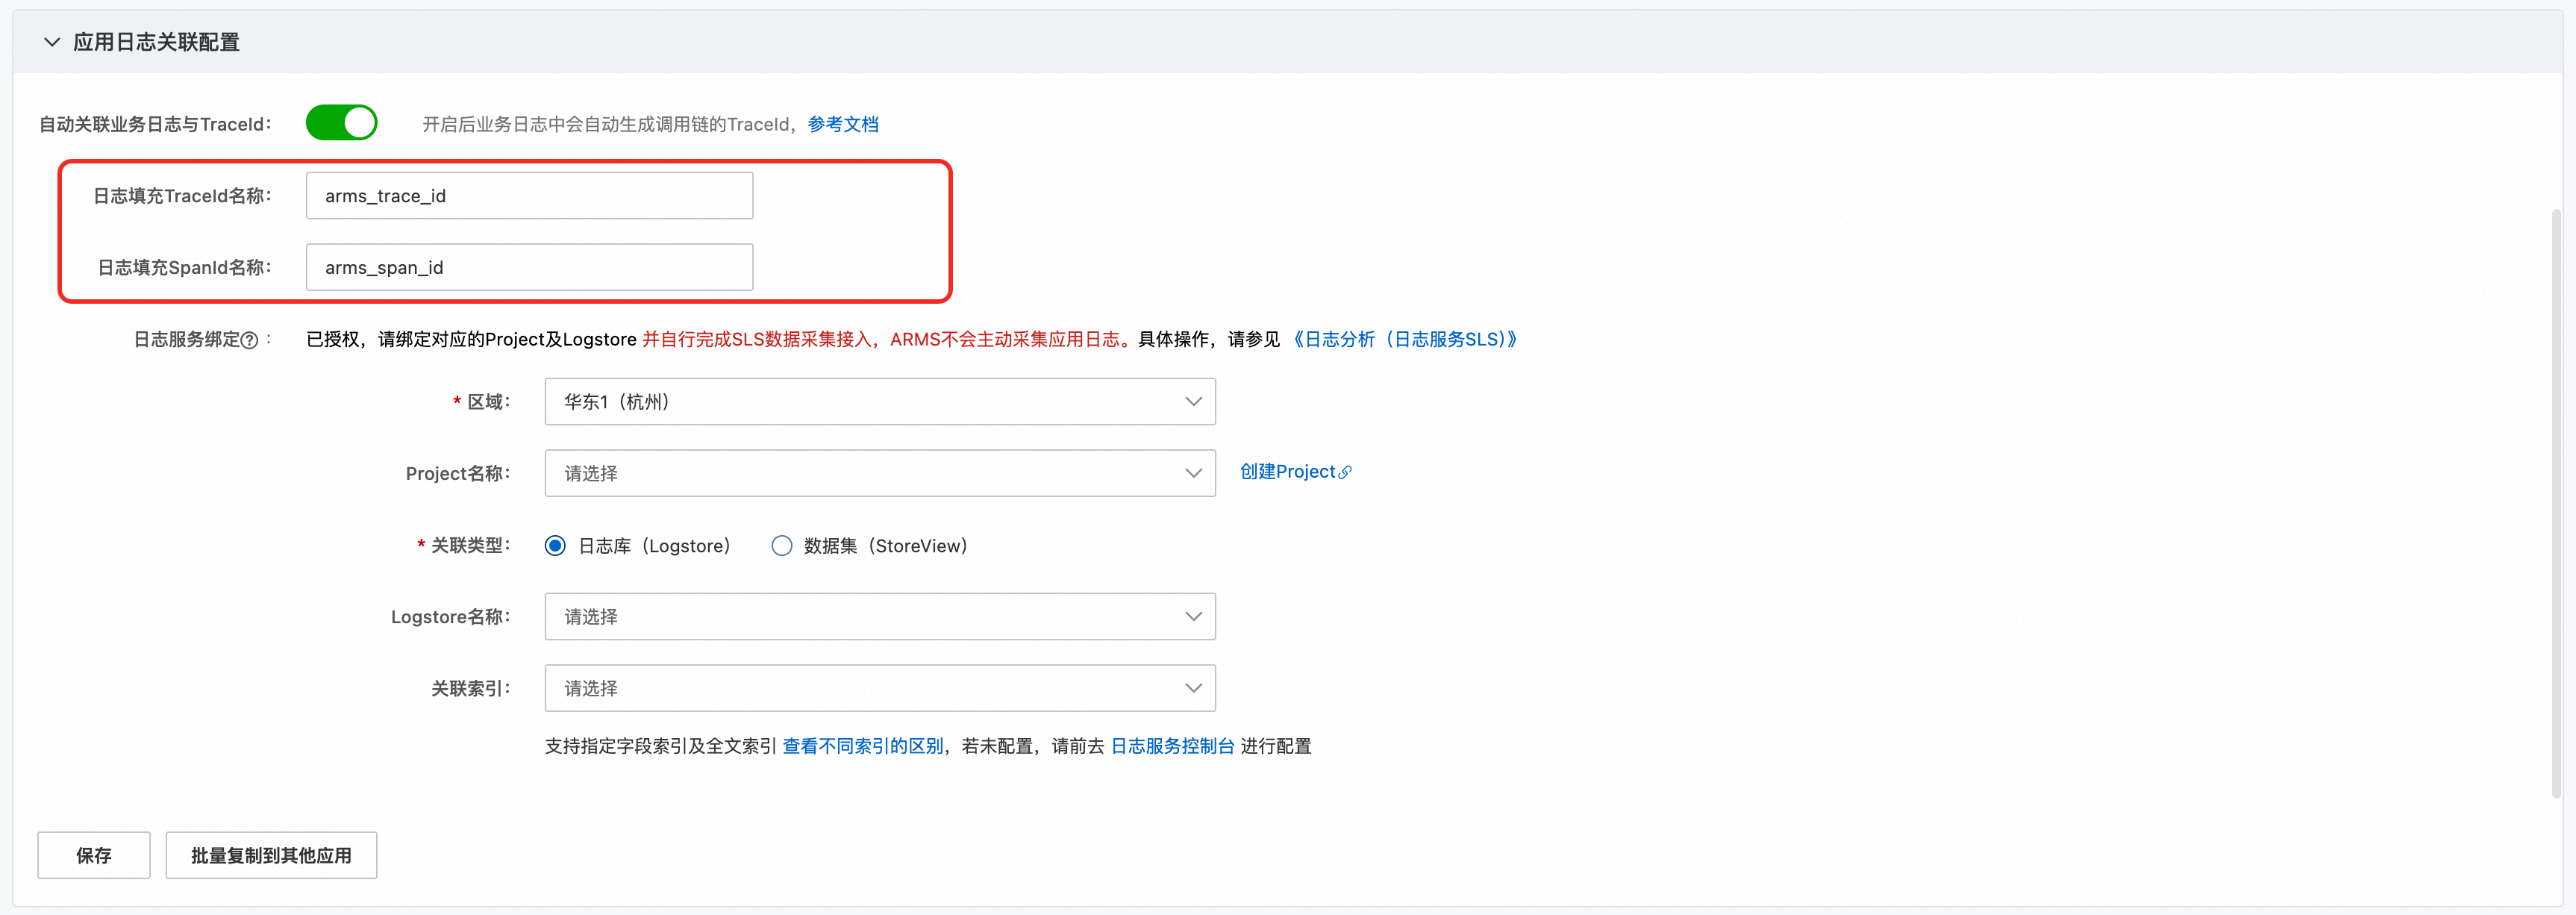Click the 创建Project link
The image size is (2576, 915).
click(1287, 472)
